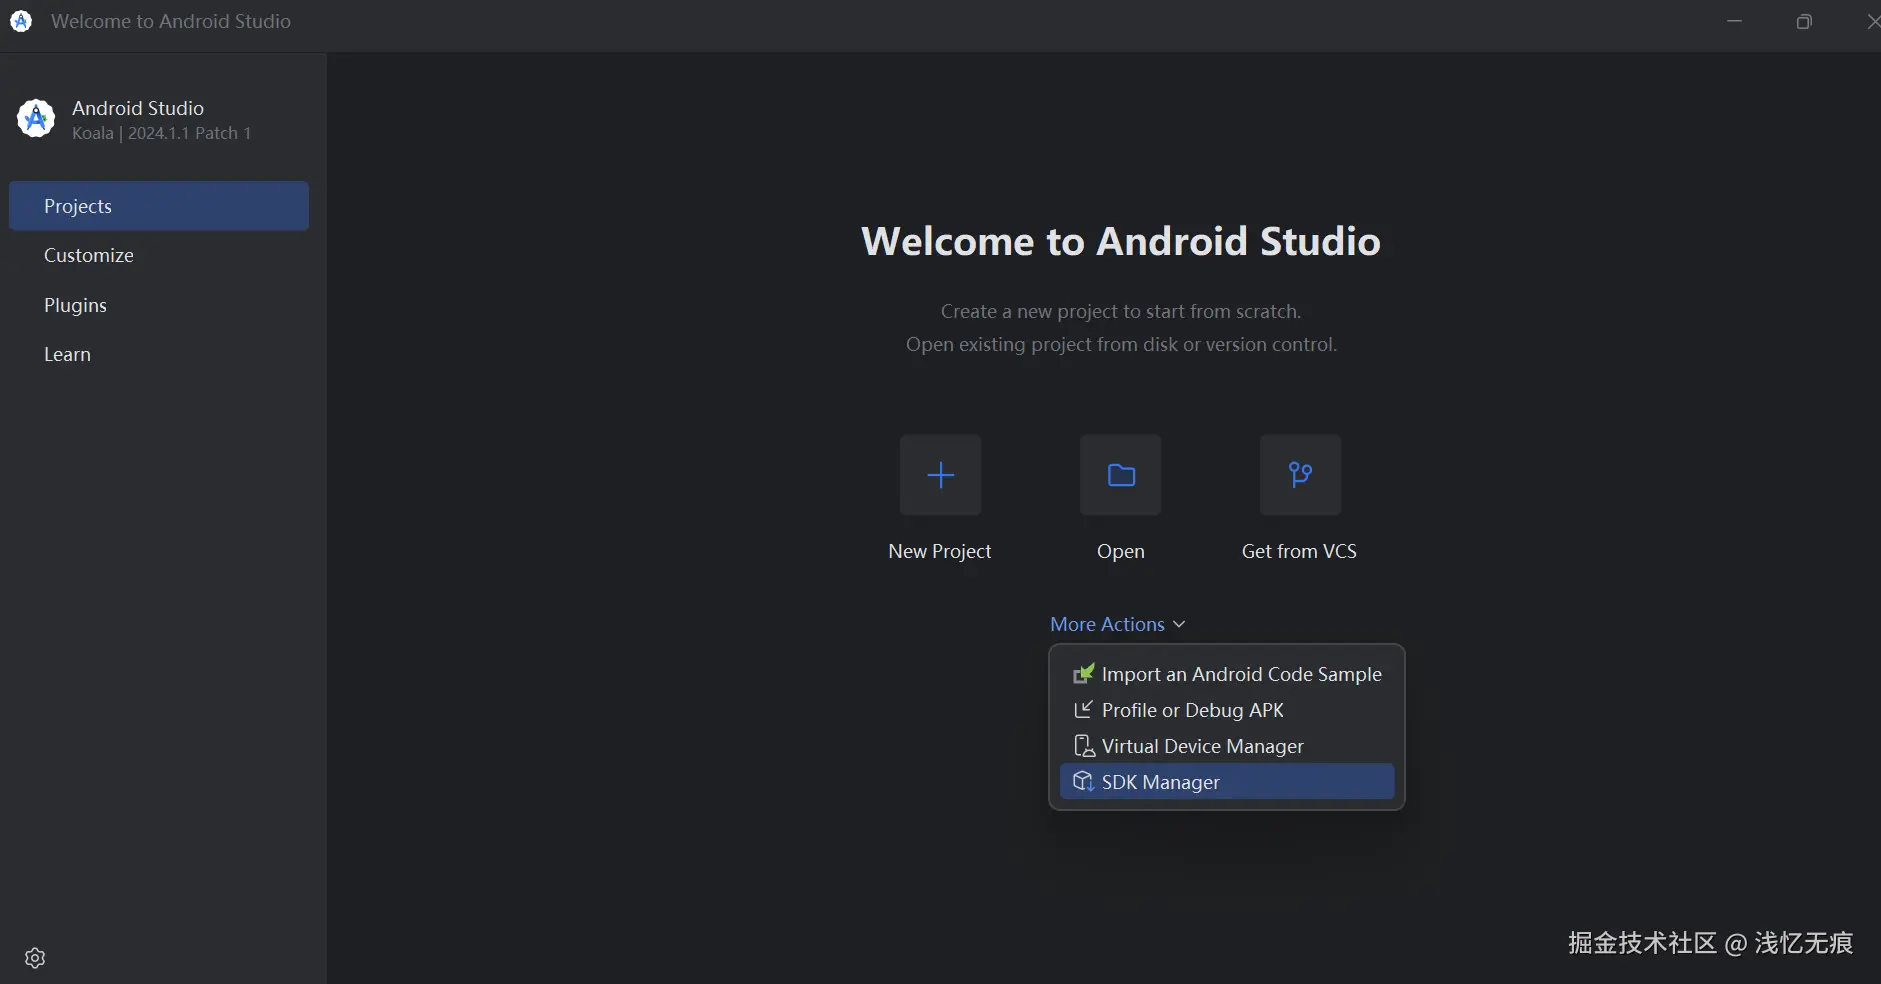This screenshot has height=984, width=1881.
Task: Select Profile or Debug APK entry
Action: (x=1227, y=710)
